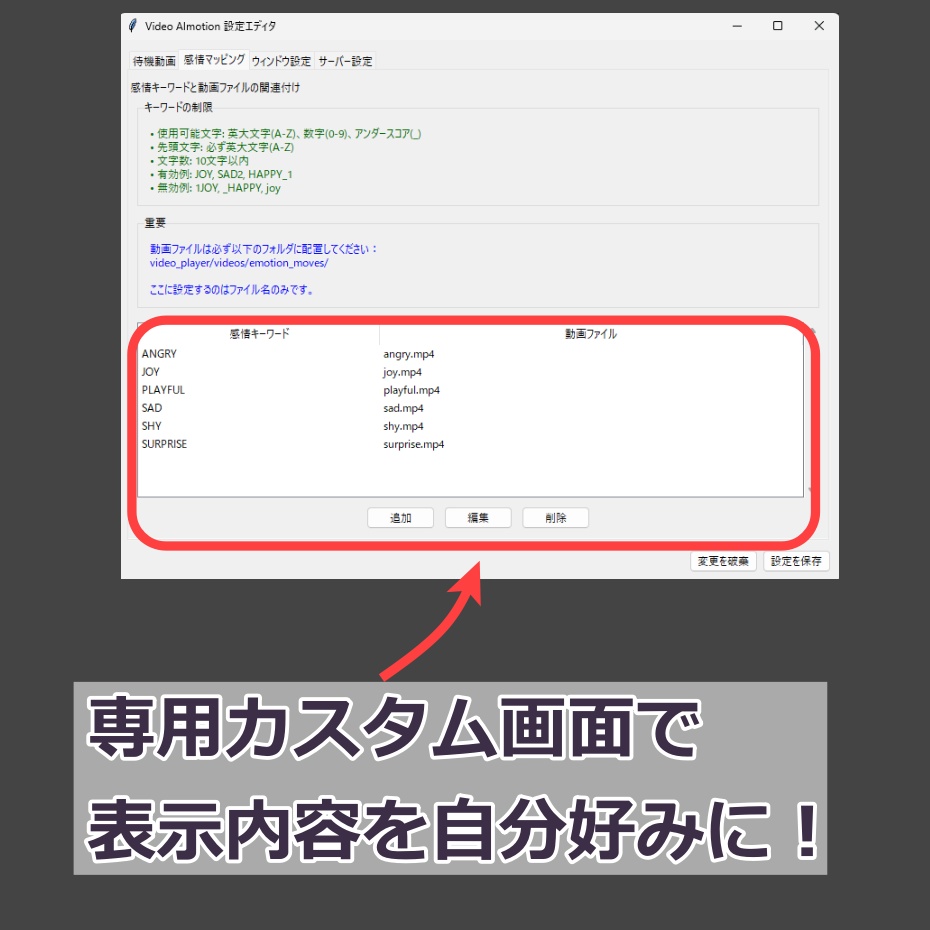
Task: Open the サーバー設定 tab
Action: [347, 59]
